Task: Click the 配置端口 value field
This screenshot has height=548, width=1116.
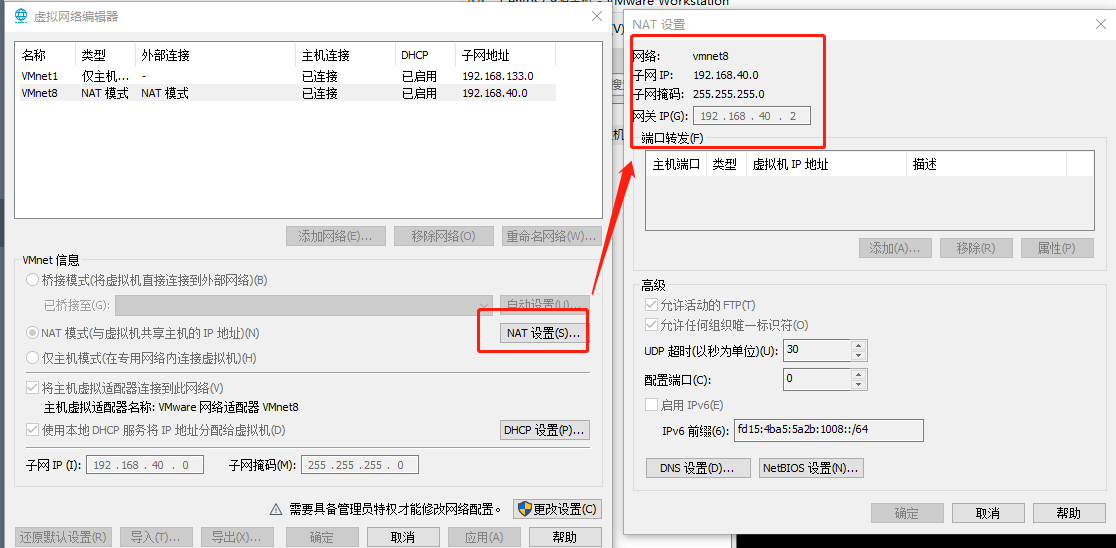Action: point(816,379)
